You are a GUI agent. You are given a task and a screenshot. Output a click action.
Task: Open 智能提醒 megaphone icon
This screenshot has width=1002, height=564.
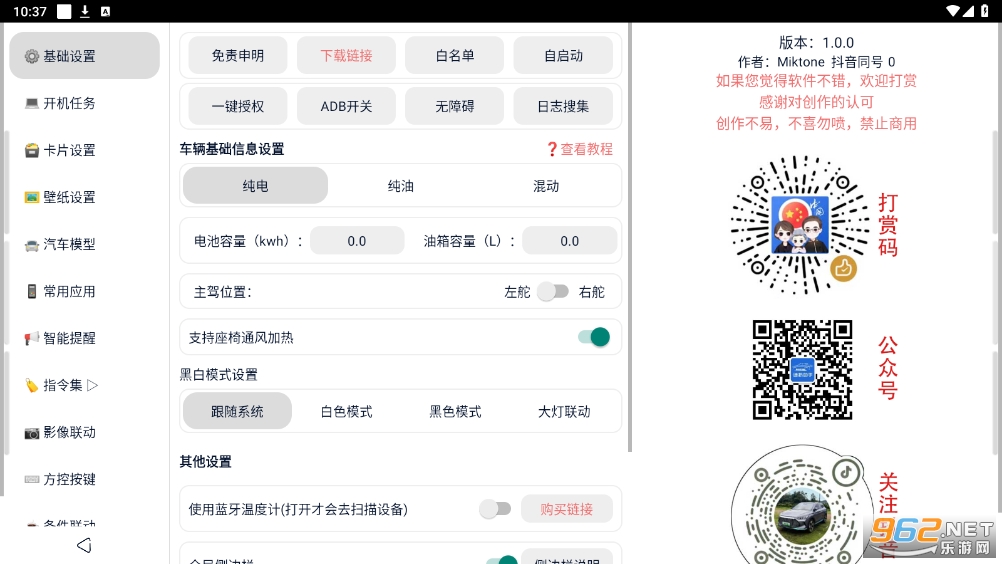coord(31,338)
